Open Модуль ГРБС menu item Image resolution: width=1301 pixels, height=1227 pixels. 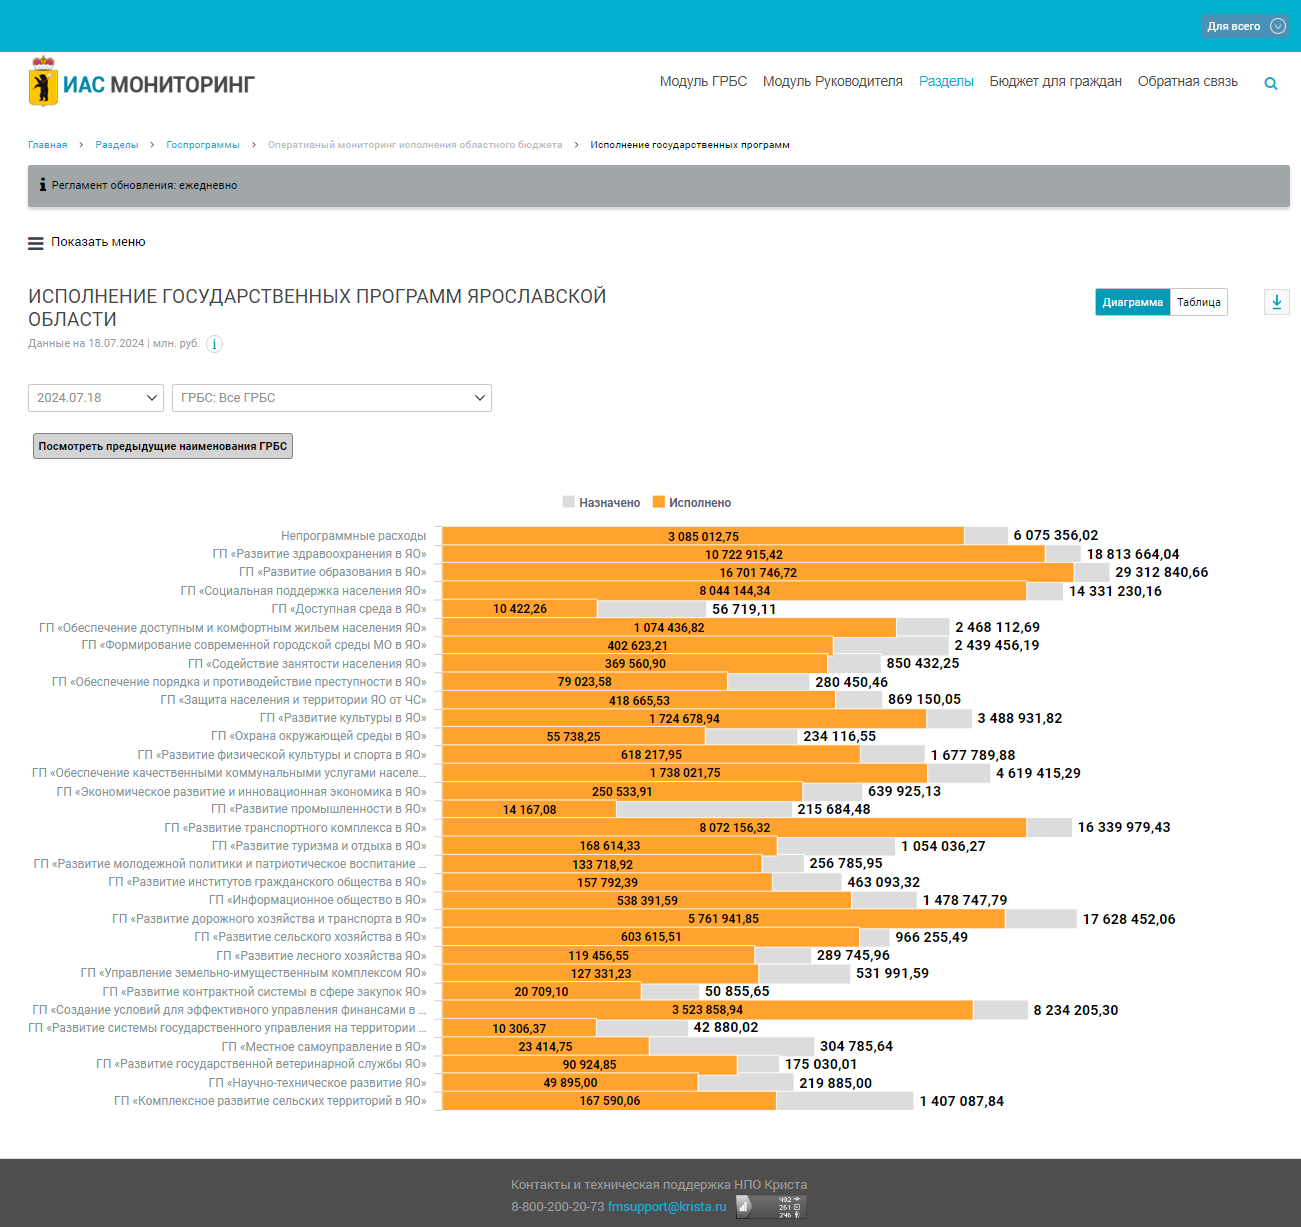[703, 82]
